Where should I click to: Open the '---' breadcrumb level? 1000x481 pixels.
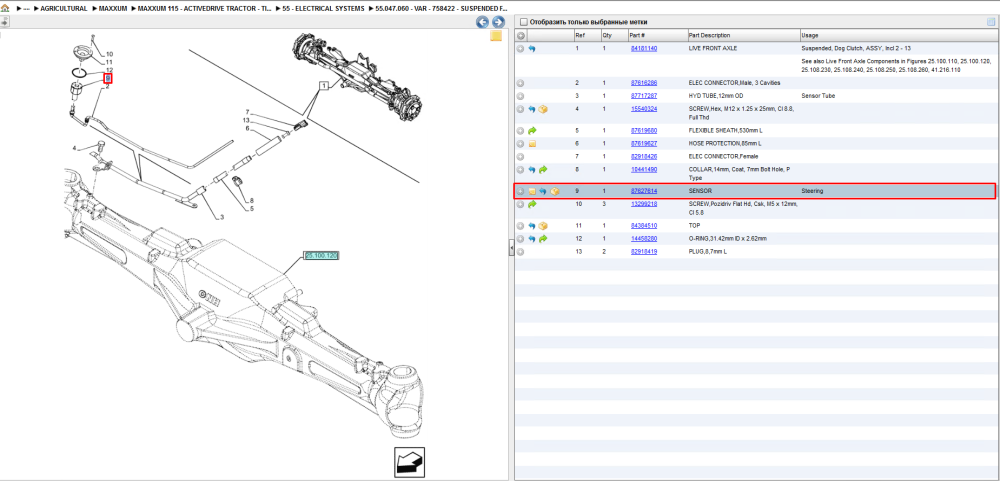tap(26, 9)
